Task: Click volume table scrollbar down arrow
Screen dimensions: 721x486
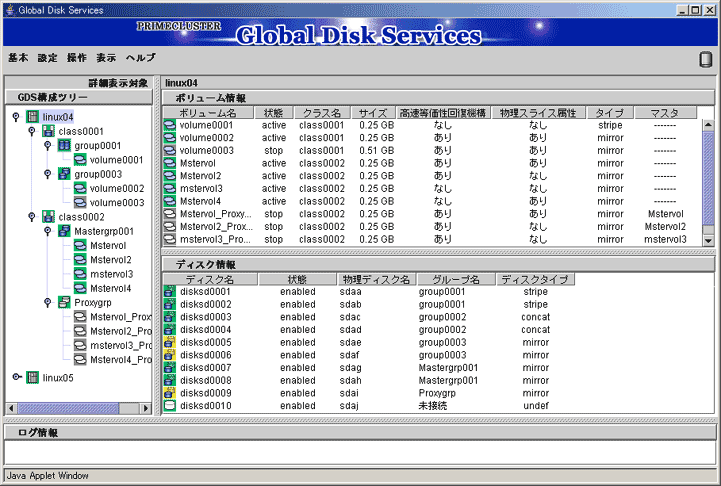Action: 708,240
